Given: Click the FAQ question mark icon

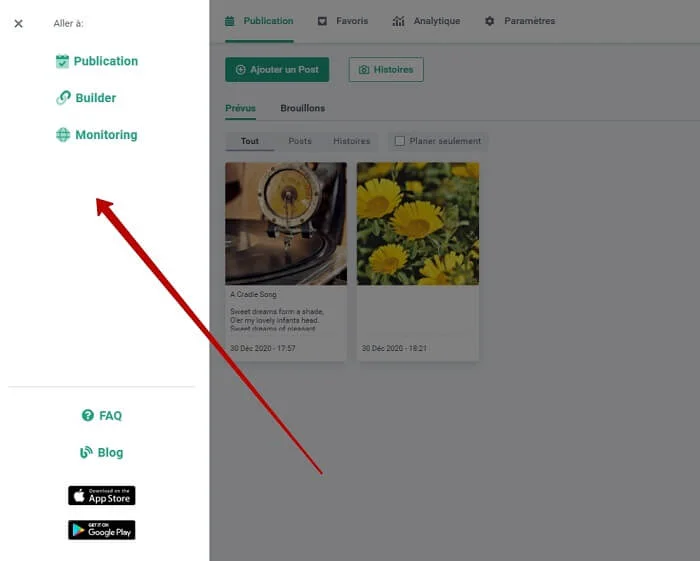Looking at the screenshot, I should [x=87, y=416].
